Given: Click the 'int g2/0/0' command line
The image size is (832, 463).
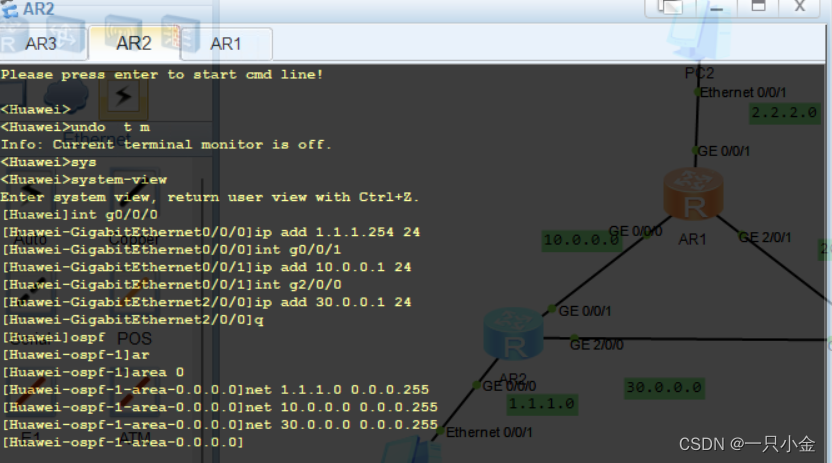Looking at the screenshot, I should [172, 285].
